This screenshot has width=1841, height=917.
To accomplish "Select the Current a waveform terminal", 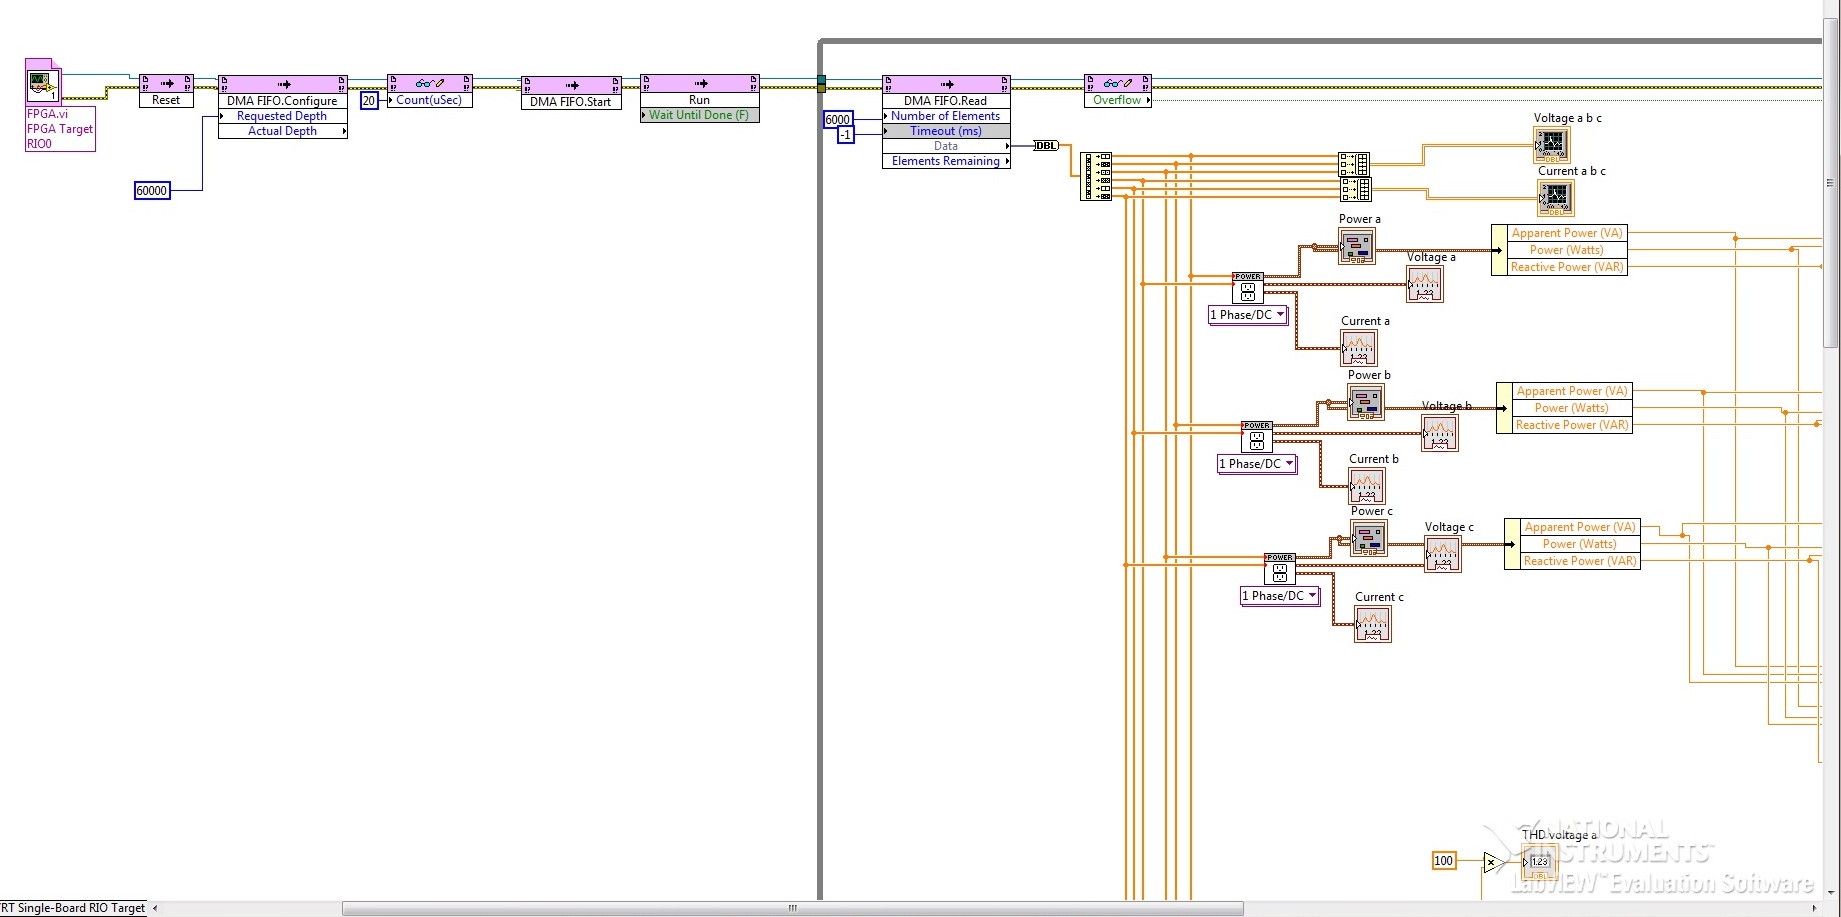I will 1359,348.
